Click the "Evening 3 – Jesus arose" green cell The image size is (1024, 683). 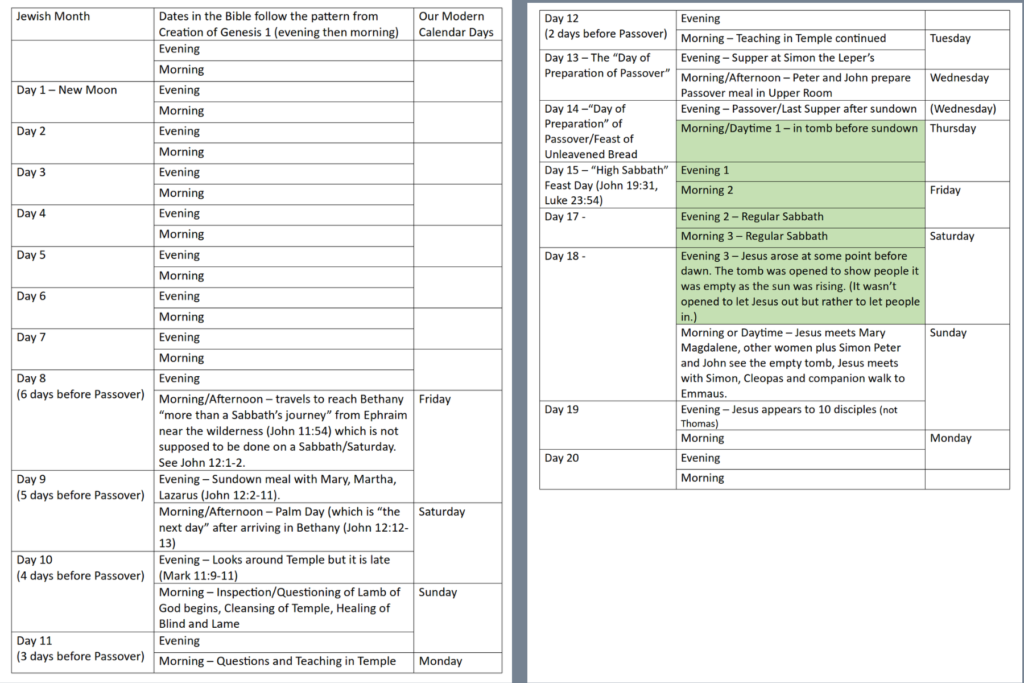(x=799, y=285)
